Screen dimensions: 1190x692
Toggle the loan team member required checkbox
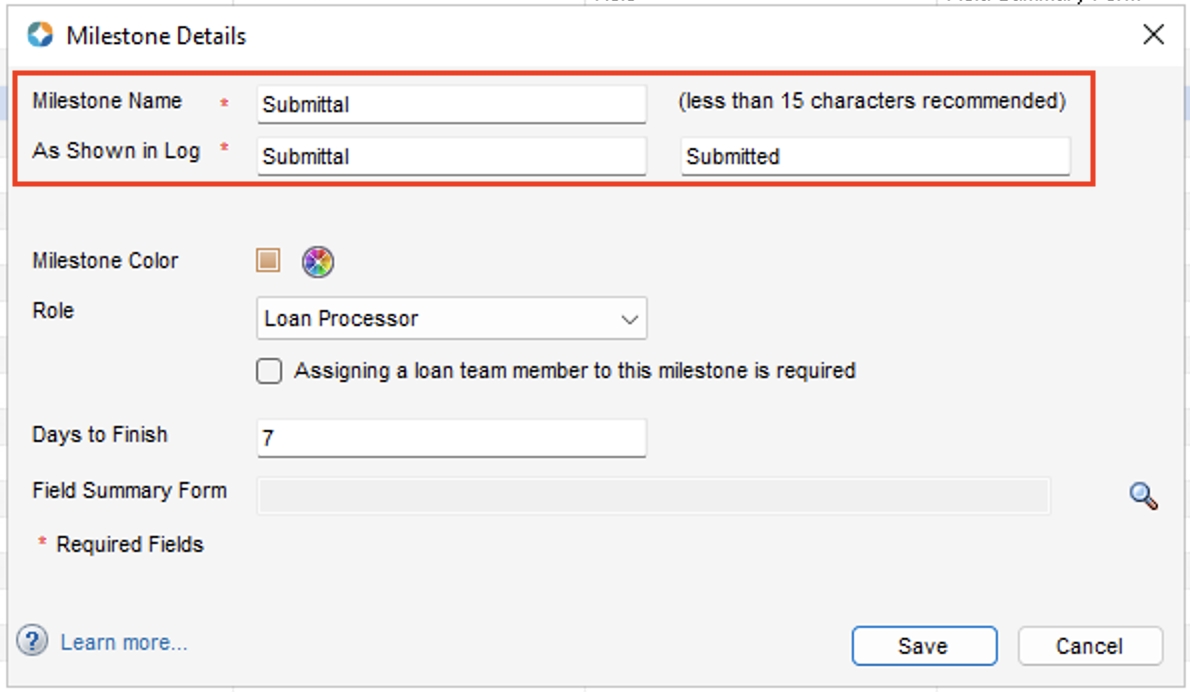pos(269,371)
